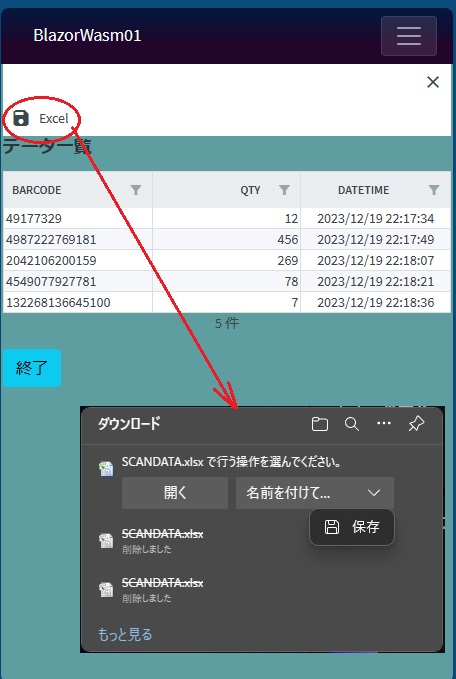Viewport: 456px width, 679px height.
Task: Filter the BARCODE column
Action: (136, 190)
